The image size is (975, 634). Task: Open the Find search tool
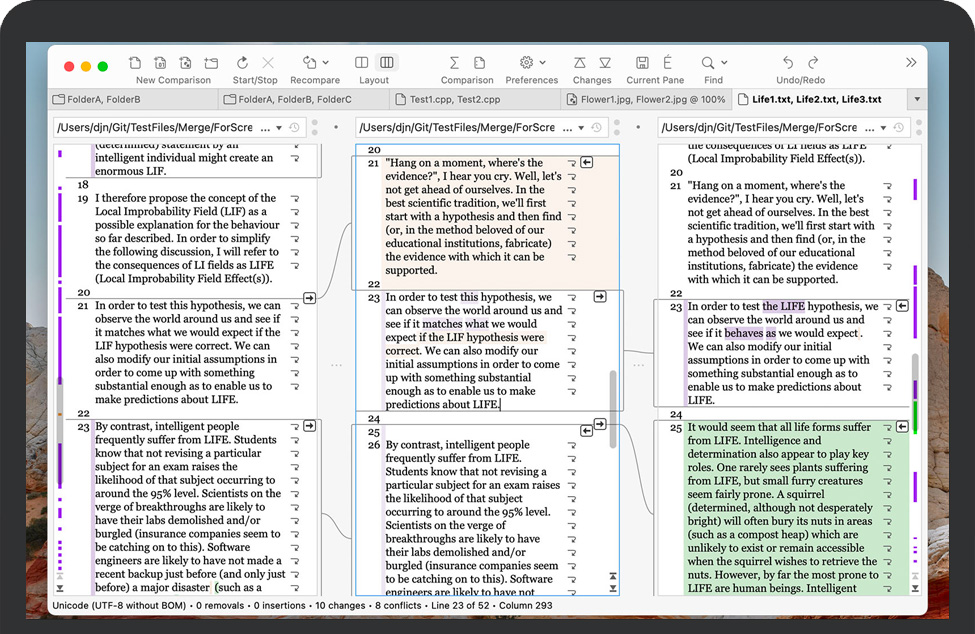[708, 63]
